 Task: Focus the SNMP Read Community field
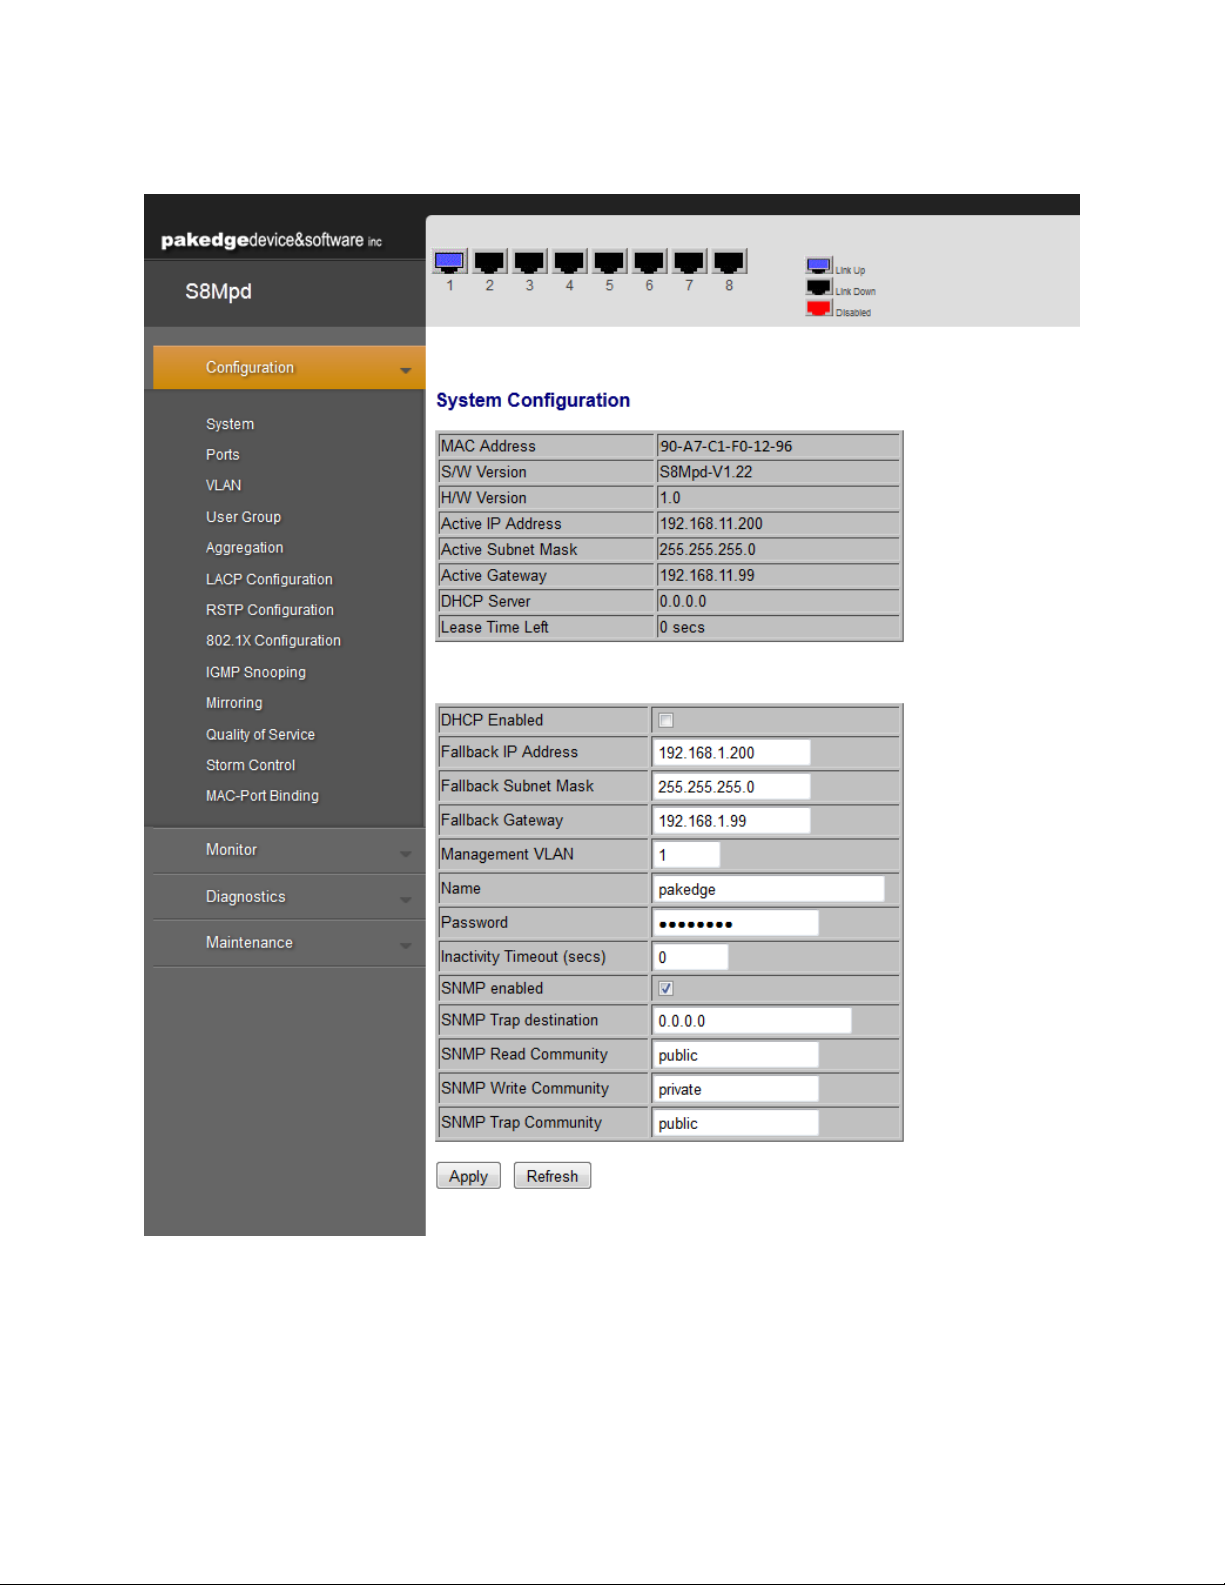[x=735, y=1056]
